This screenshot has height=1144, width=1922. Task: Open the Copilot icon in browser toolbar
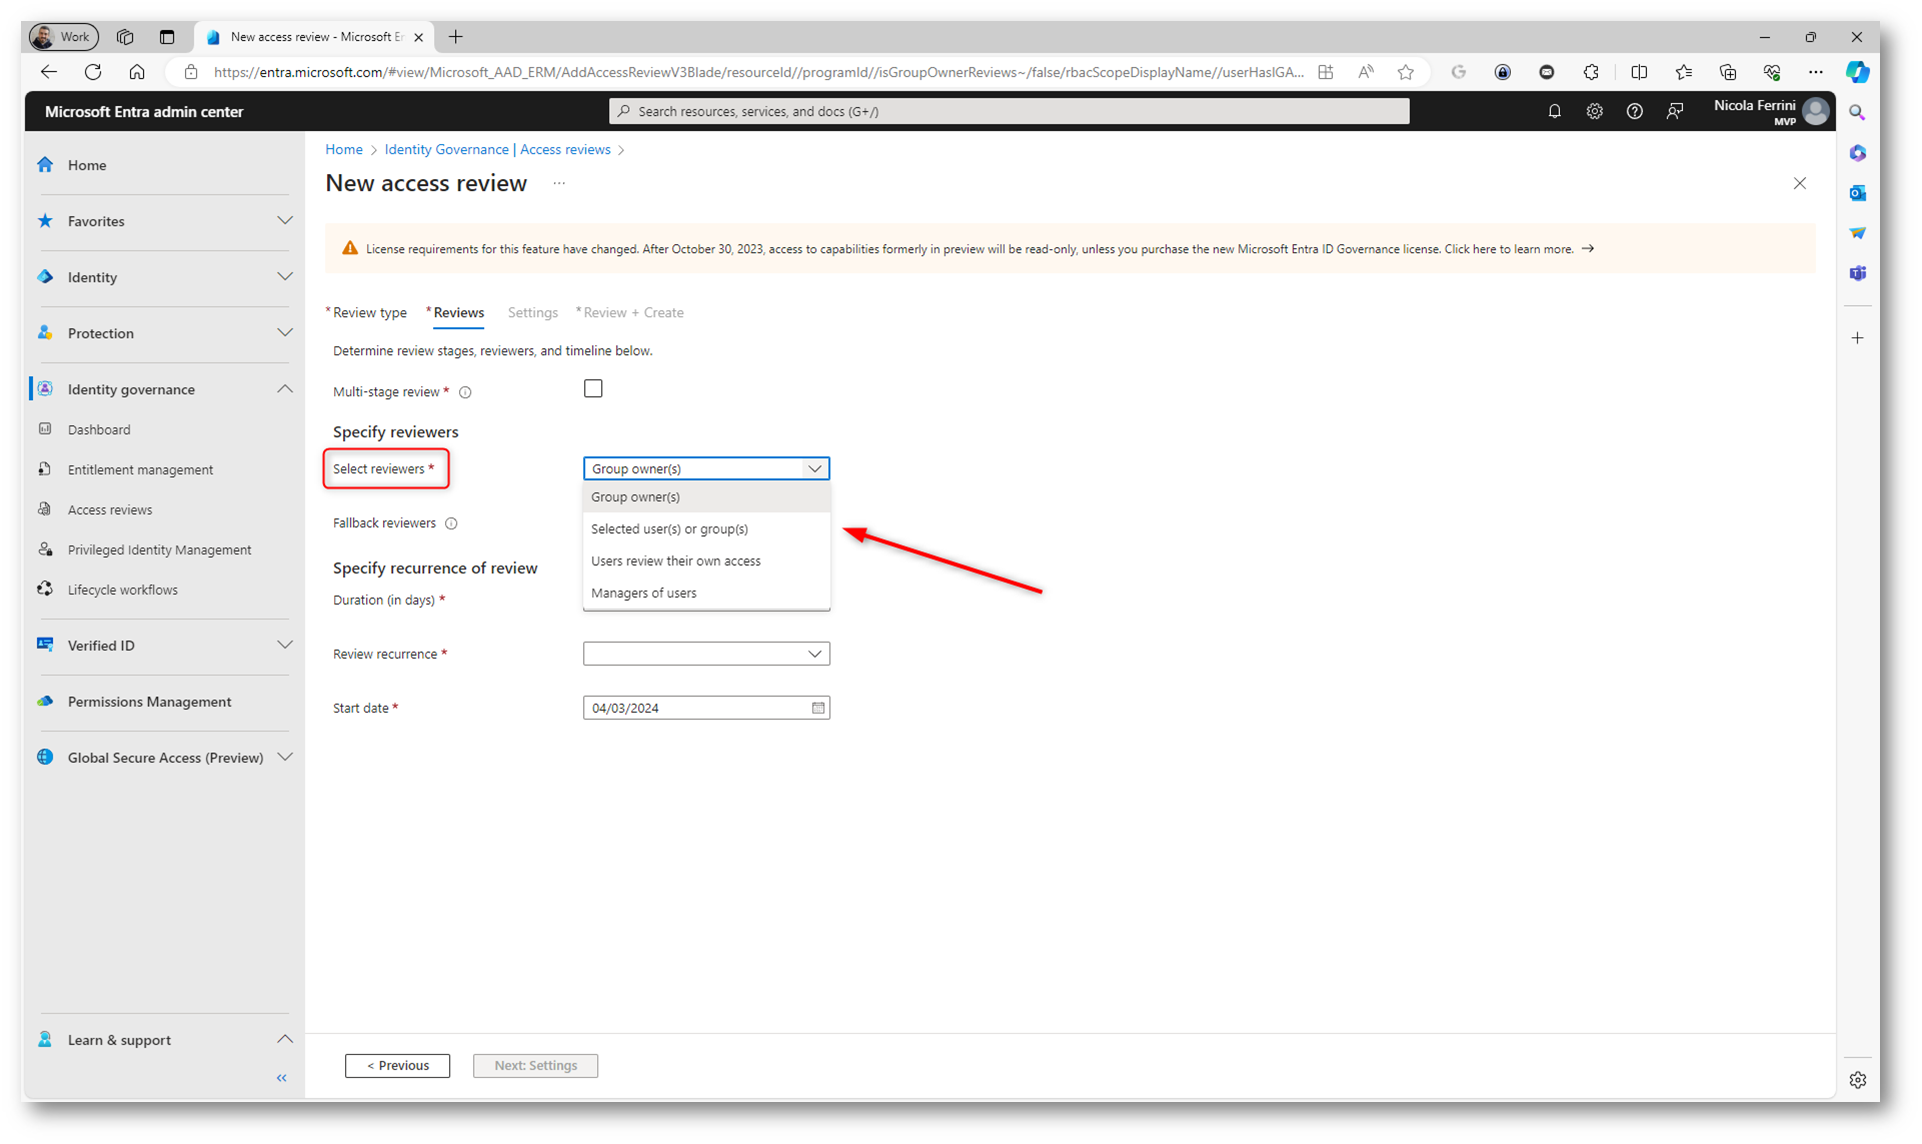pos(1857,72)
